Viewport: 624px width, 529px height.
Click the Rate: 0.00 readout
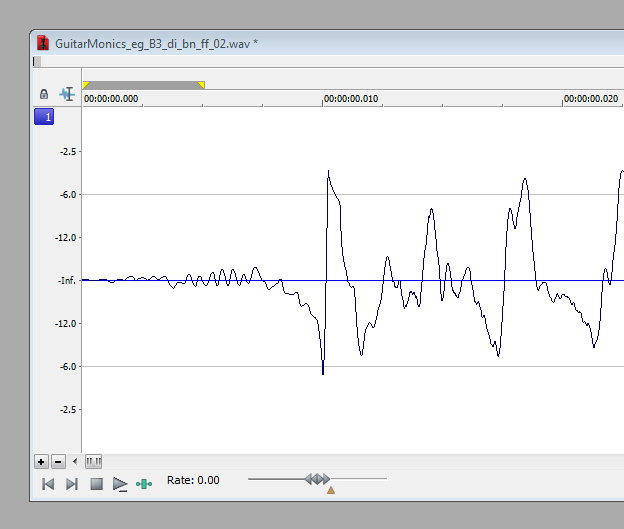193,481
